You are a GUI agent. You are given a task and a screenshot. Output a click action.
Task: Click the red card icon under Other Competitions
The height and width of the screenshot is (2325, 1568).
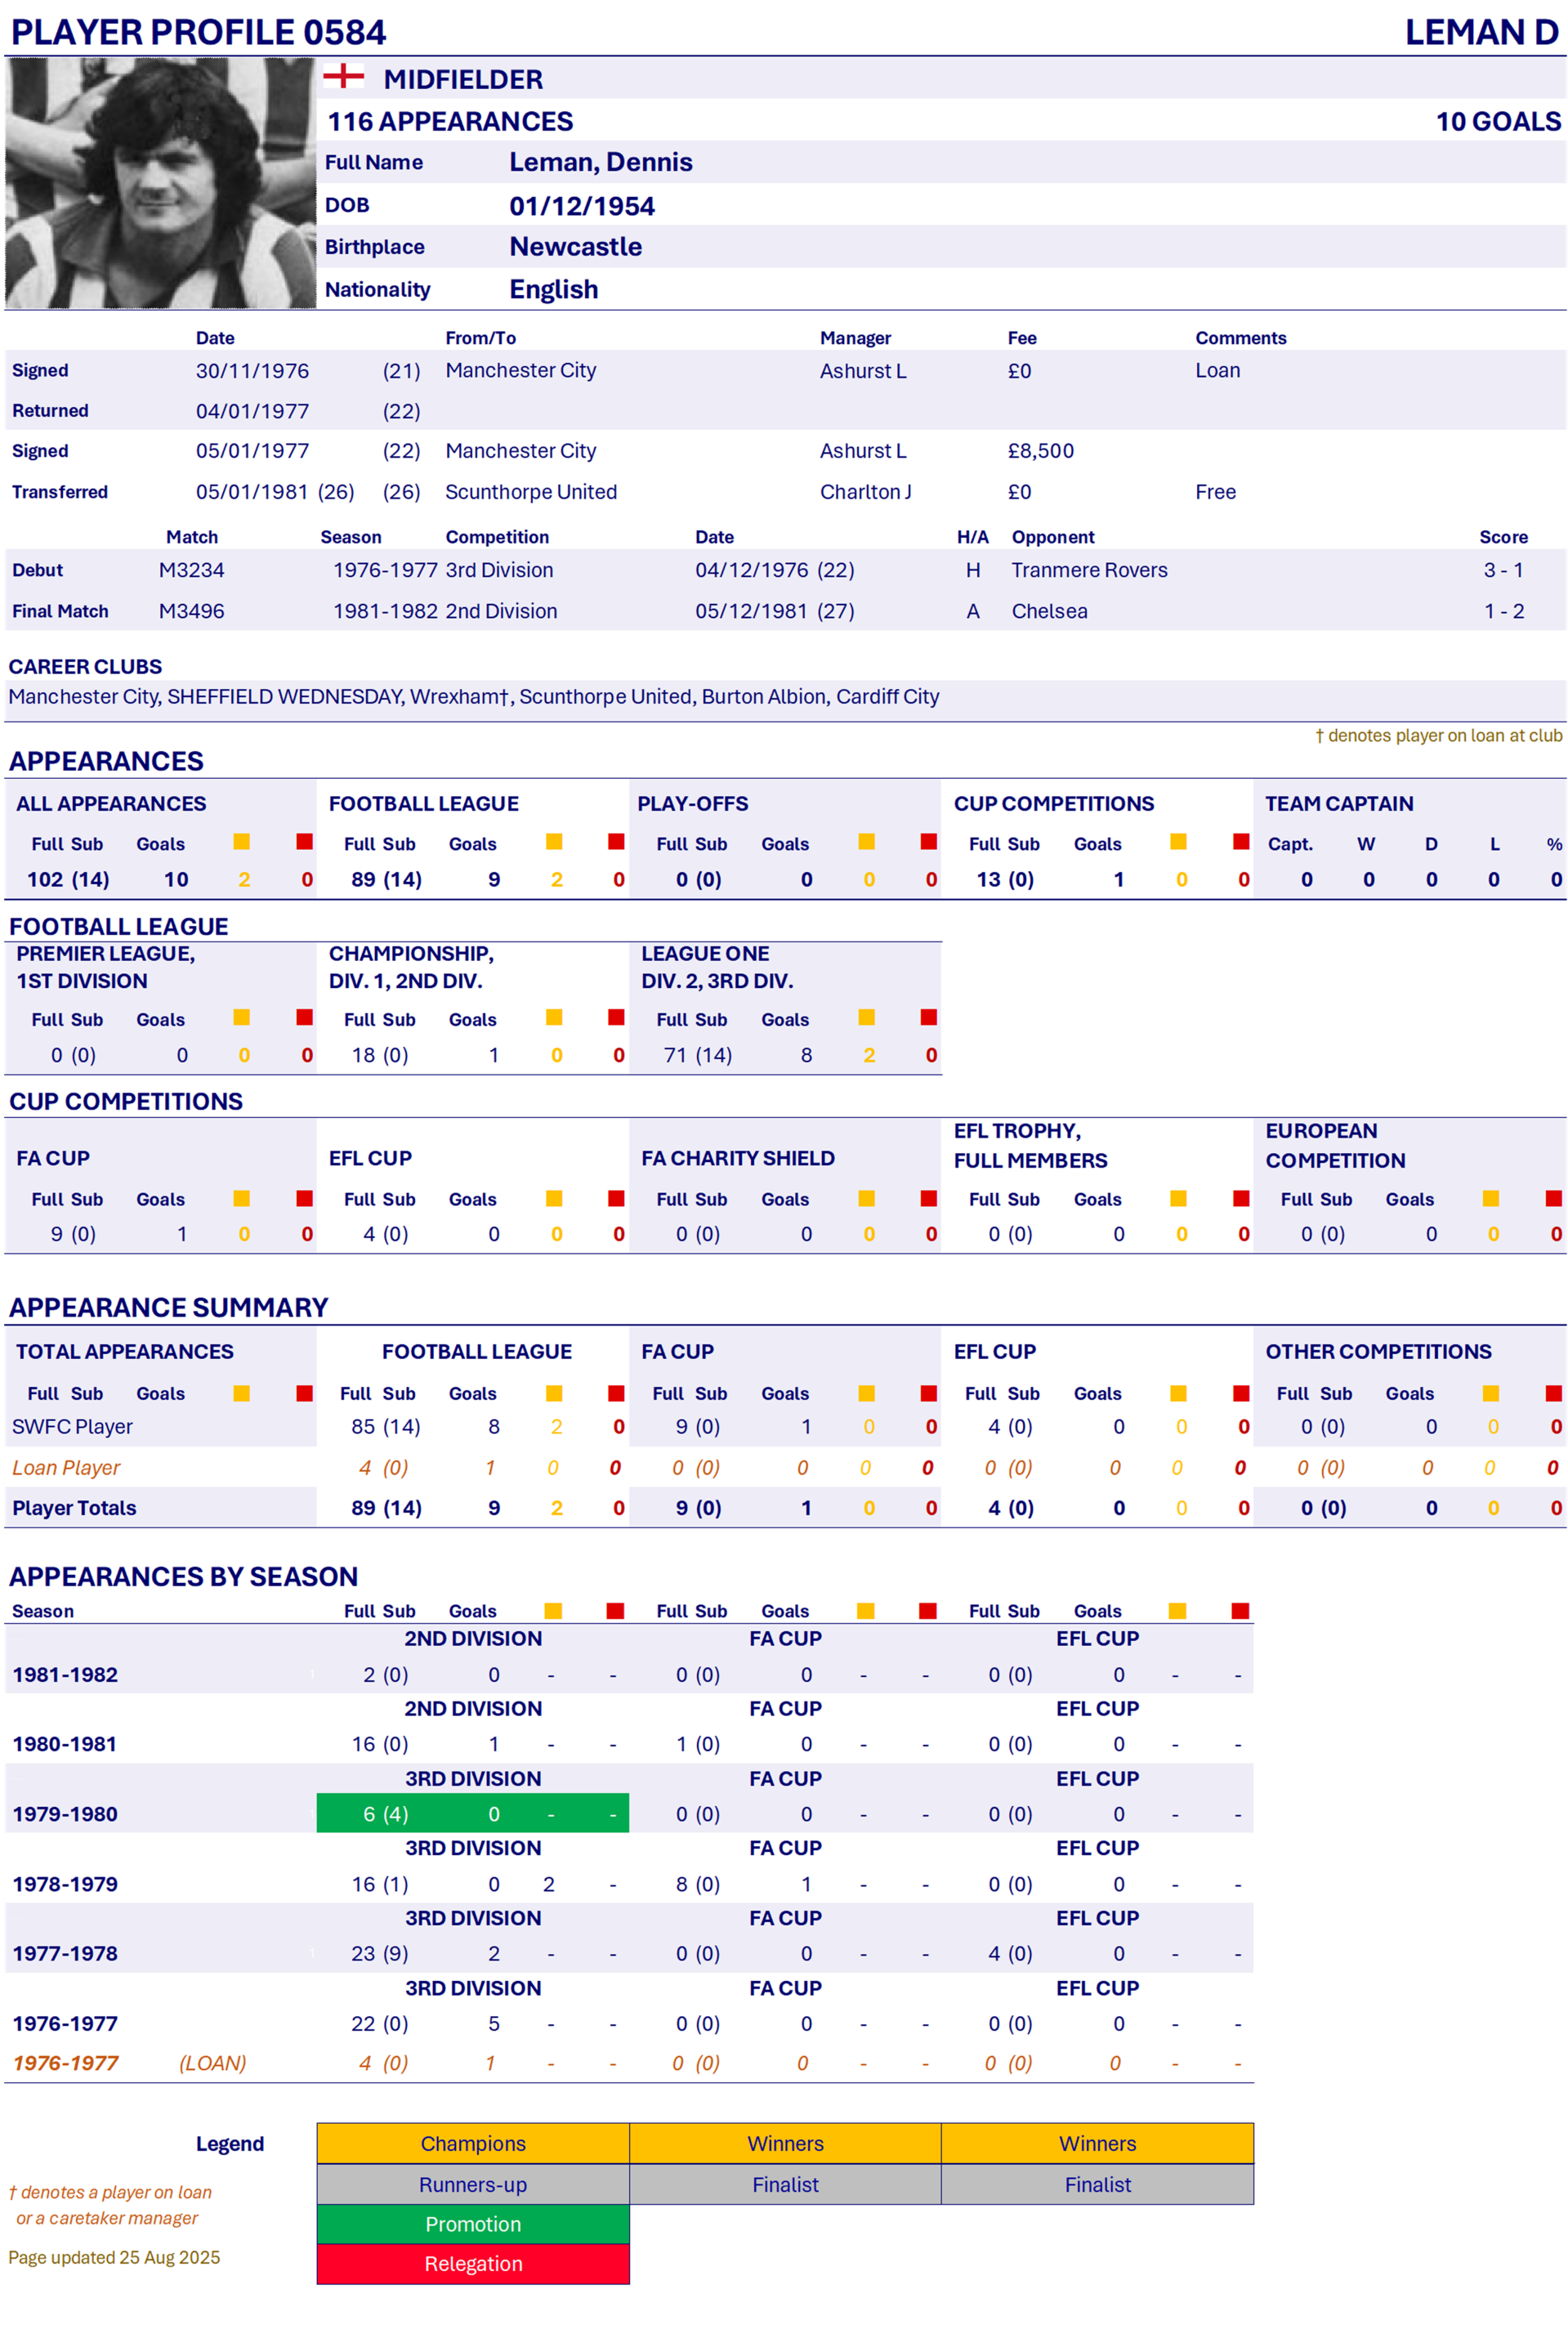click(1554, 1393)
